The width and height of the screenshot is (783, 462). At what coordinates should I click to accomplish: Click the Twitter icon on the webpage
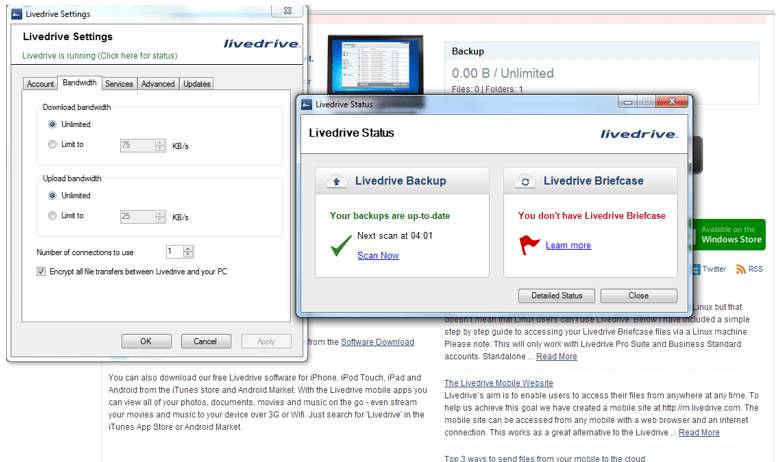tap(697, 269)
